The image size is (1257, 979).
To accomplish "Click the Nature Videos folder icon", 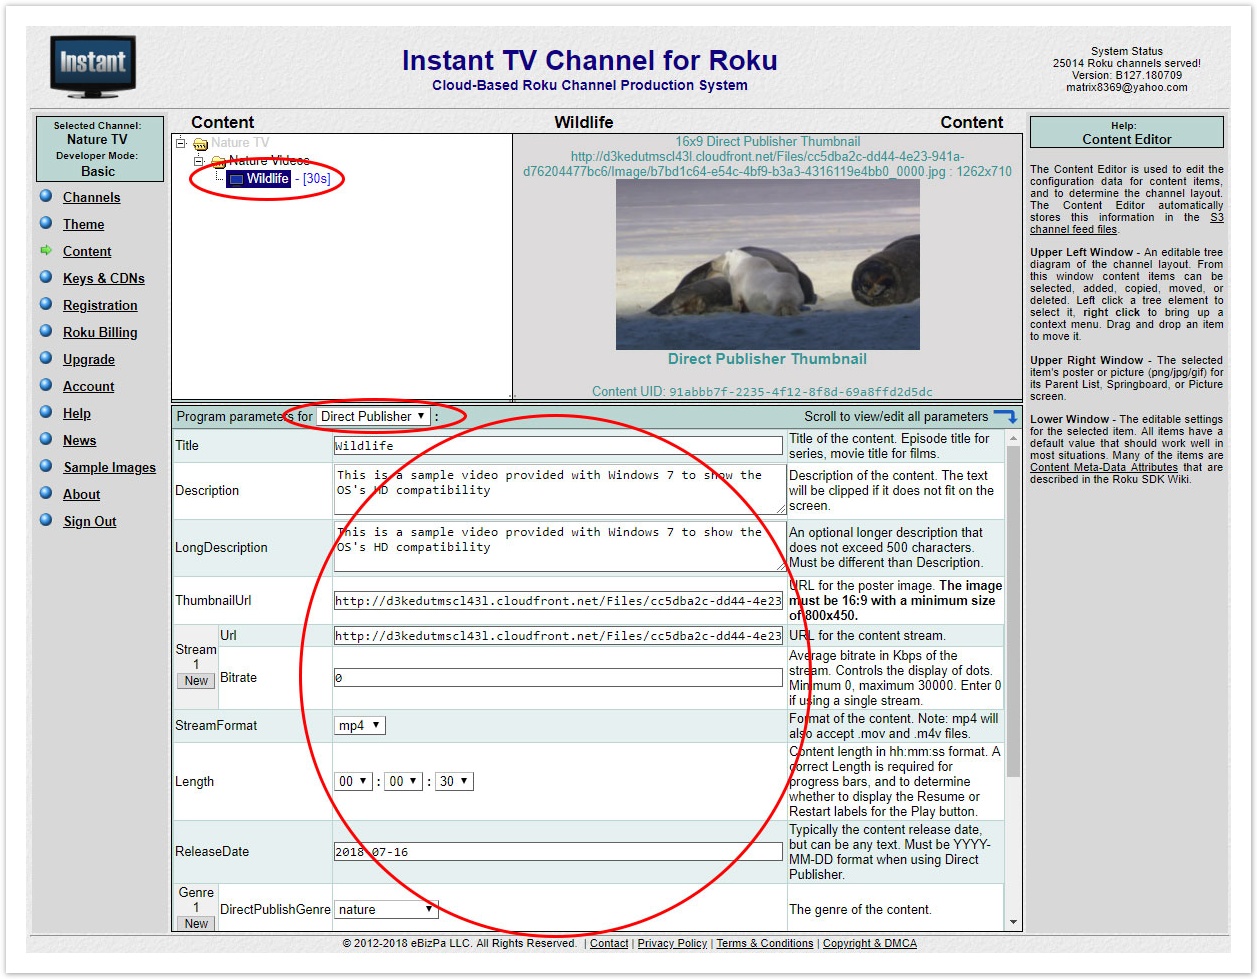I will coord(218,161).
